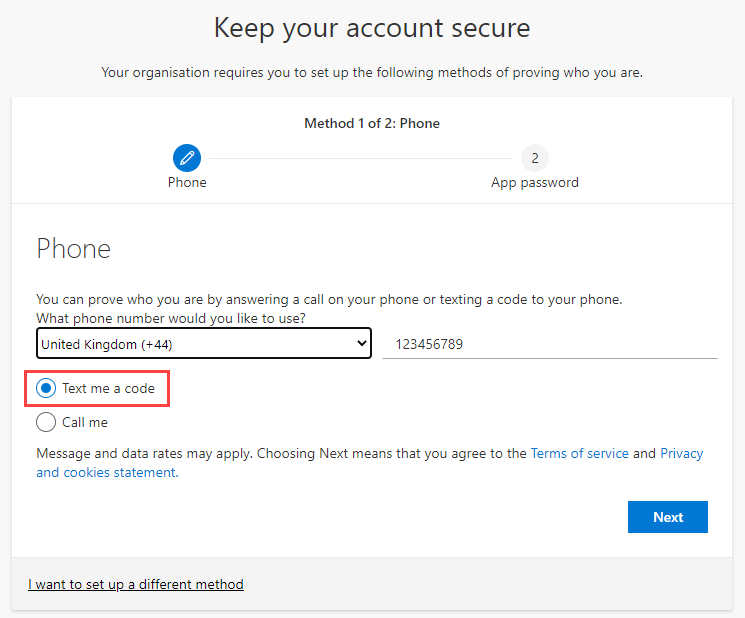The height and width of the screenshot is (618, 745).
Task: Click the 'Method 1 of 2: Phone' title
Action: [372, 123]
